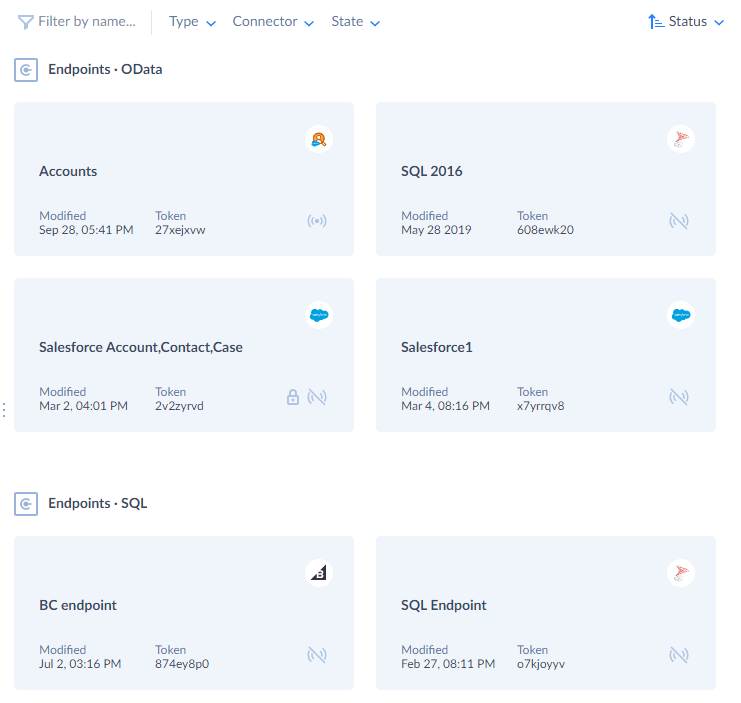
Task: Click the filter funnel icon
Action: click(25, 22)
